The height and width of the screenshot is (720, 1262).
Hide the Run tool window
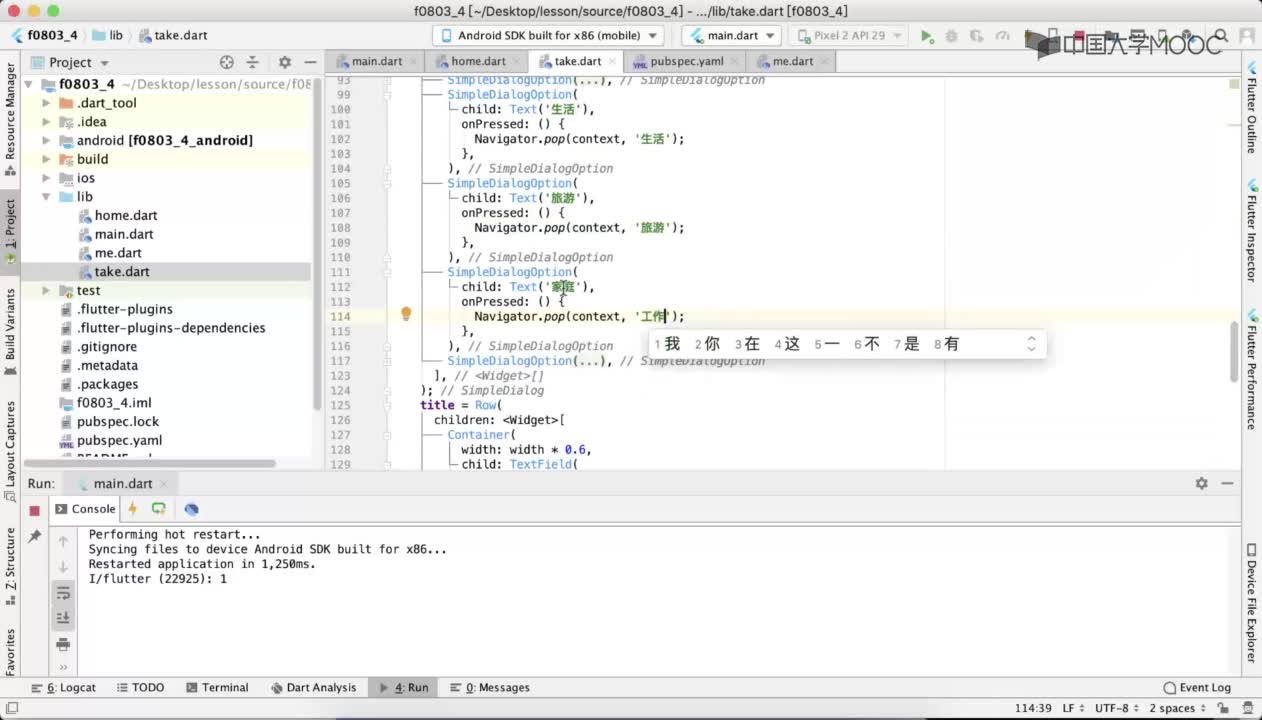pos(1227,483)
